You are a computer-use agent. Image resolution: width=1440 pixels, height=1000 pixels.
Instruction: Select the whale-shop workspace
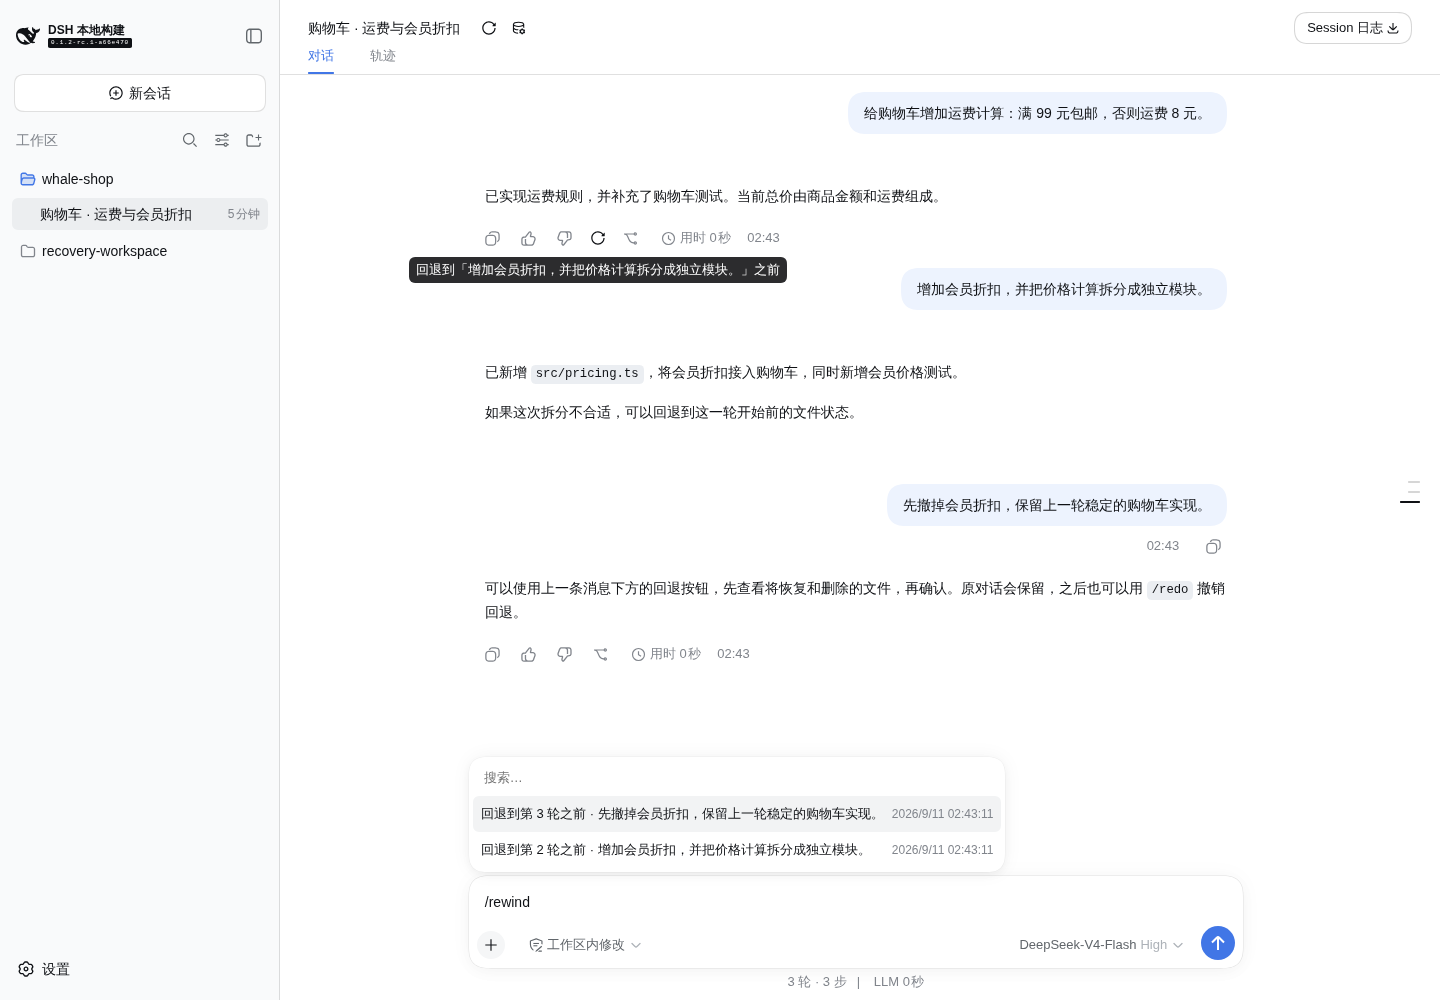click(140, 179)
